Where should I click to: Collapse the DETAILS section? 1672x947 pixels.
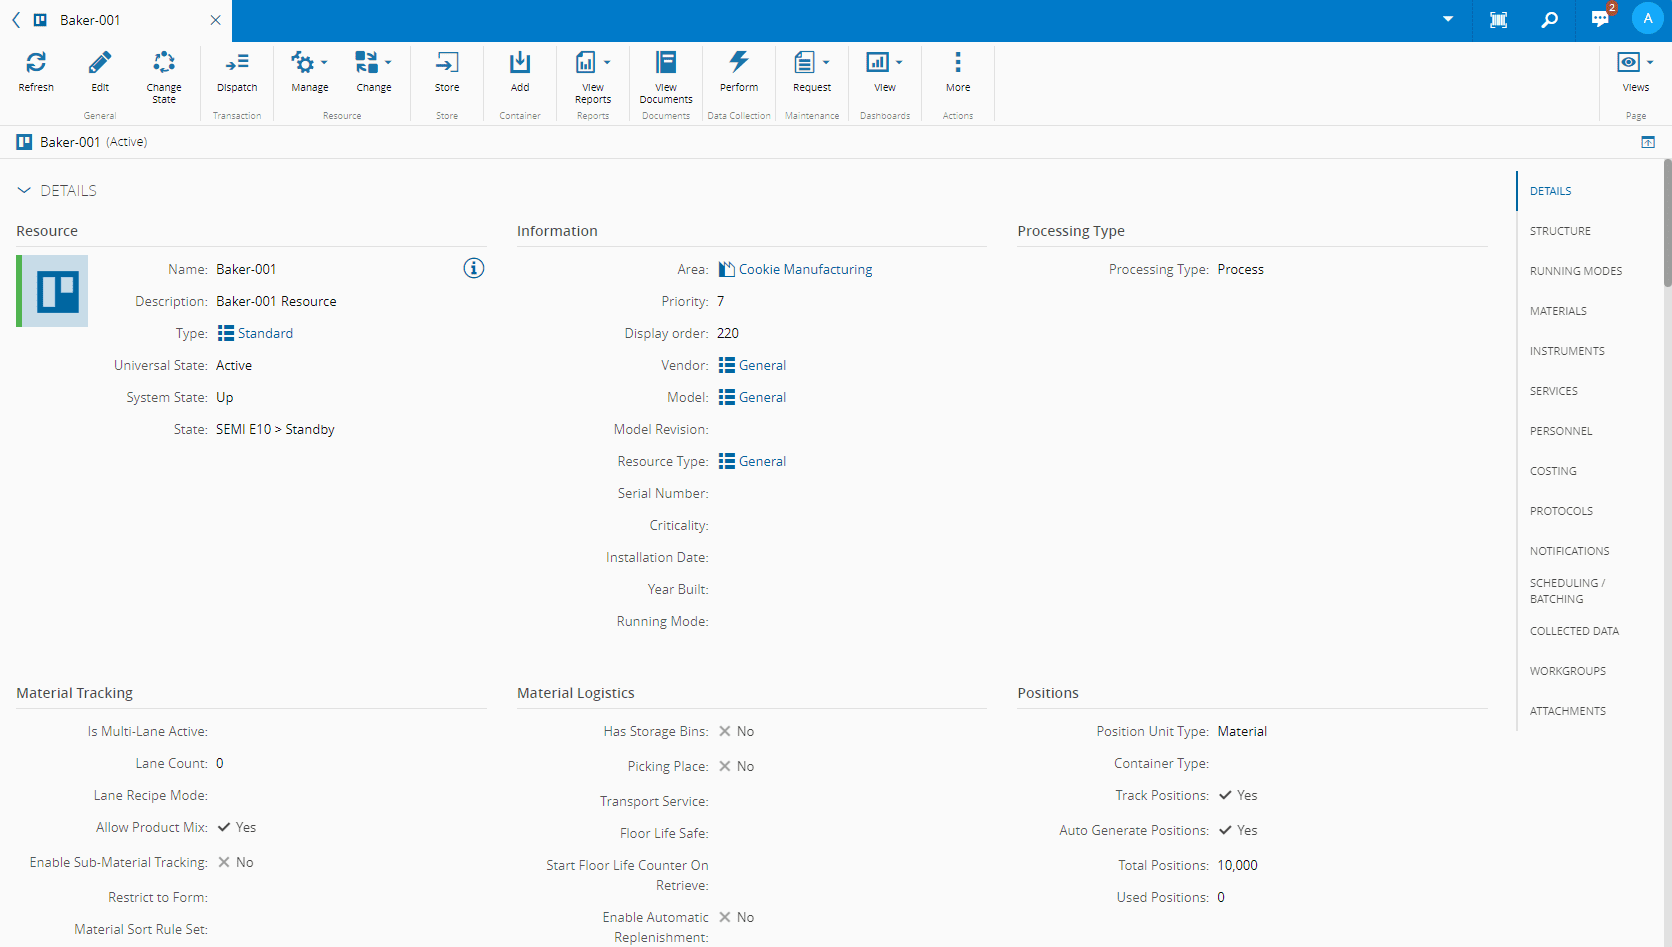pyautogui.click(x=24, y=190)
